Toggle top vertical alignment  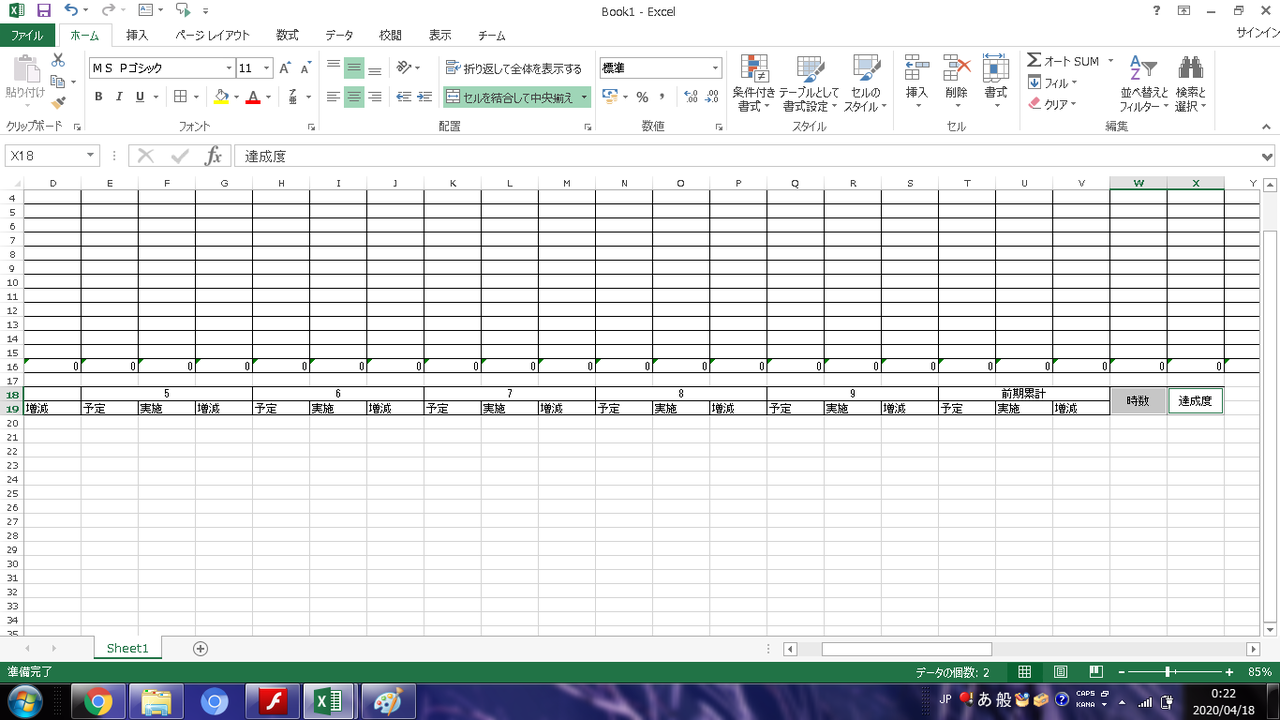click(x=333, y=68)
